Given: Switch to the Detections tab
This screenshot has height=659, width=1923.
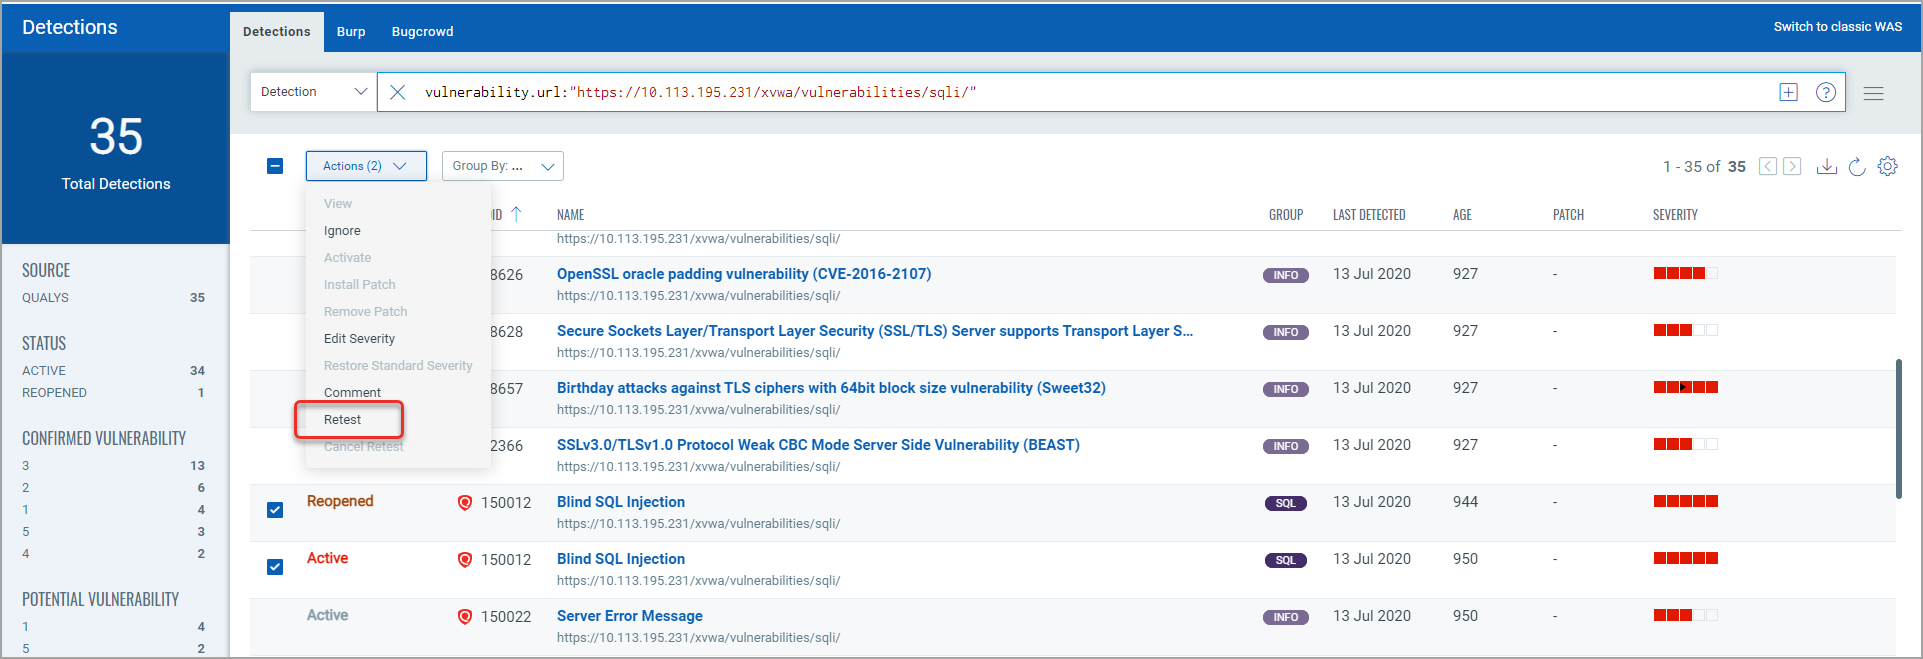Looking at the screenshot, I should (277, 32).
